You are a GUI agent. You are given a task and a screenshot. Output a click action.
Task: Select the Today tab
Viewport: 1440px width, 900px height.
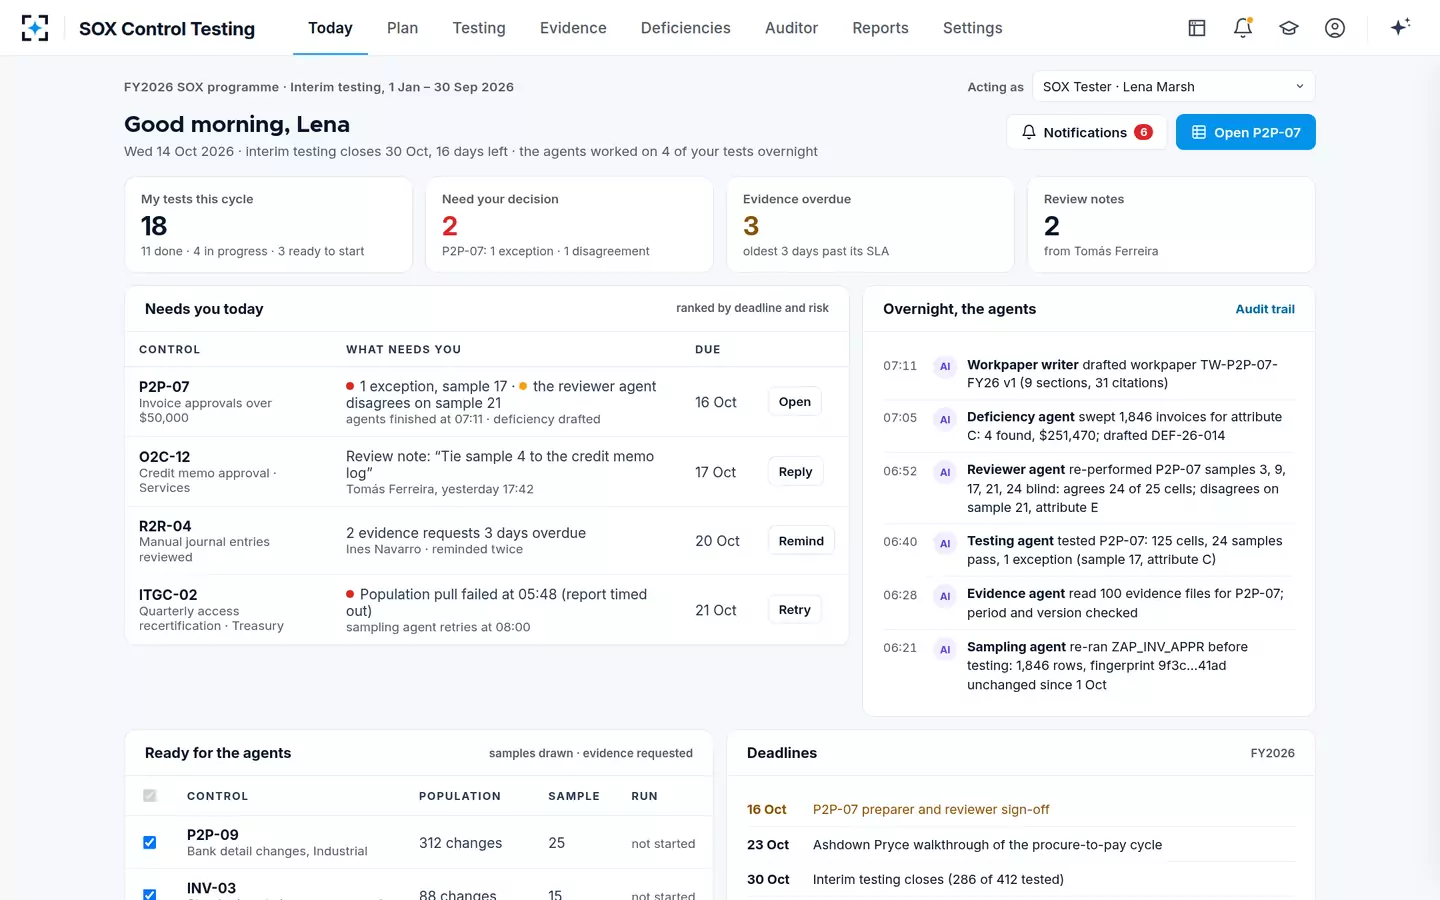click(330, 28)
